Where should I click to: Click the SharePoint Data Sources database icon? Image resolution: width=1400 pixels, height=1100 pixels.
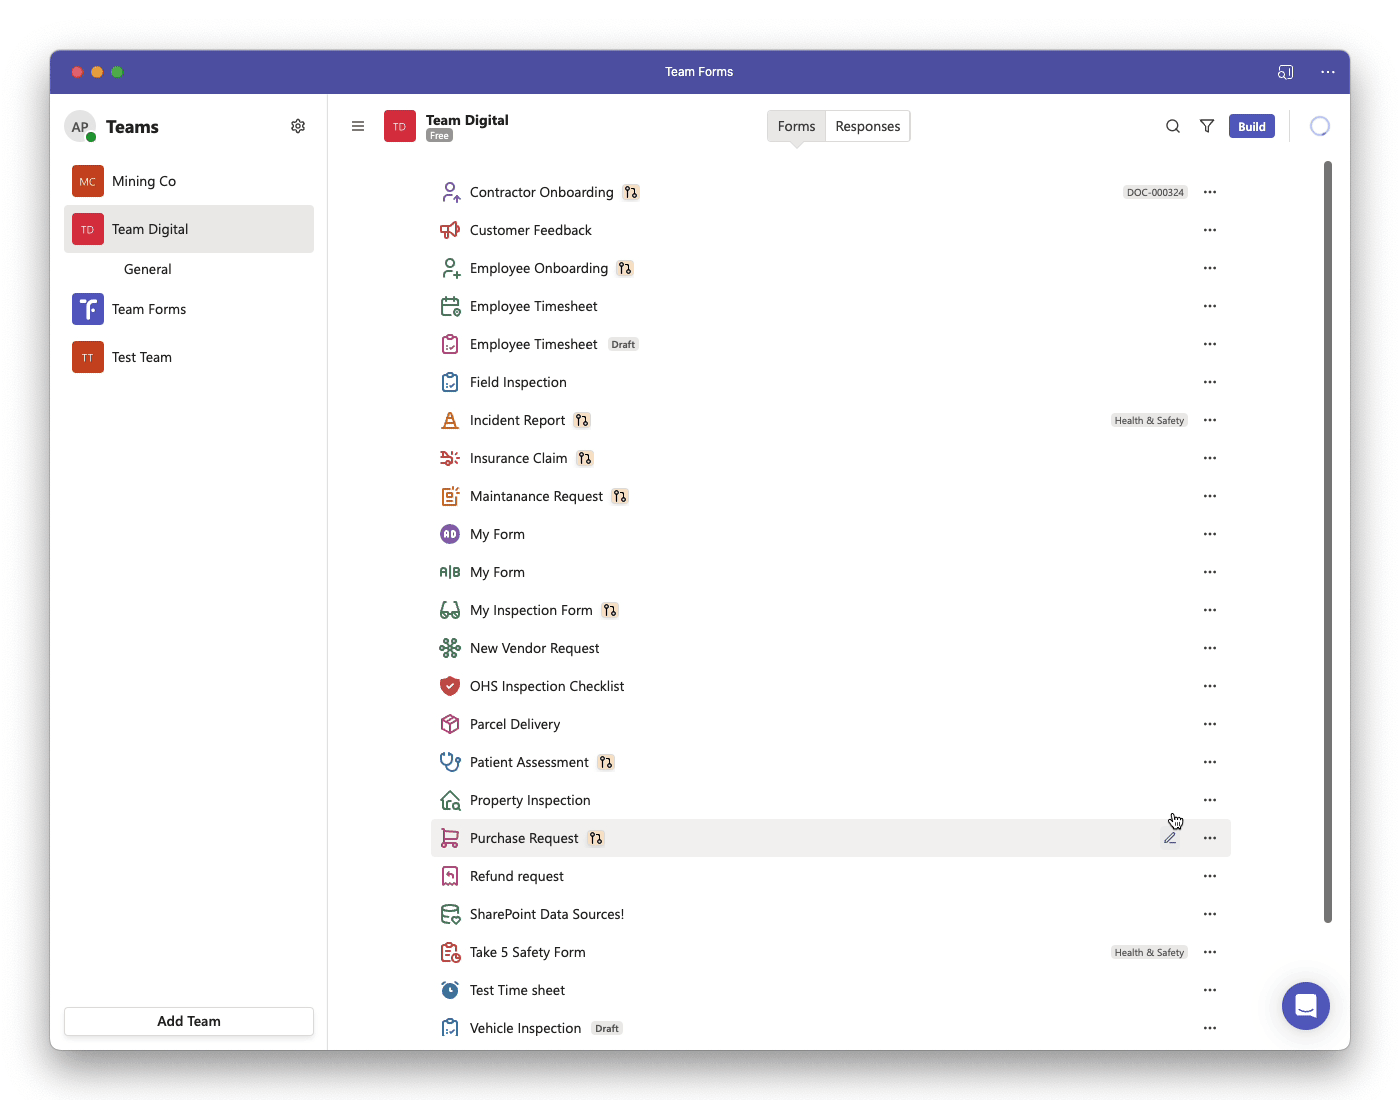tap(450, 914)
